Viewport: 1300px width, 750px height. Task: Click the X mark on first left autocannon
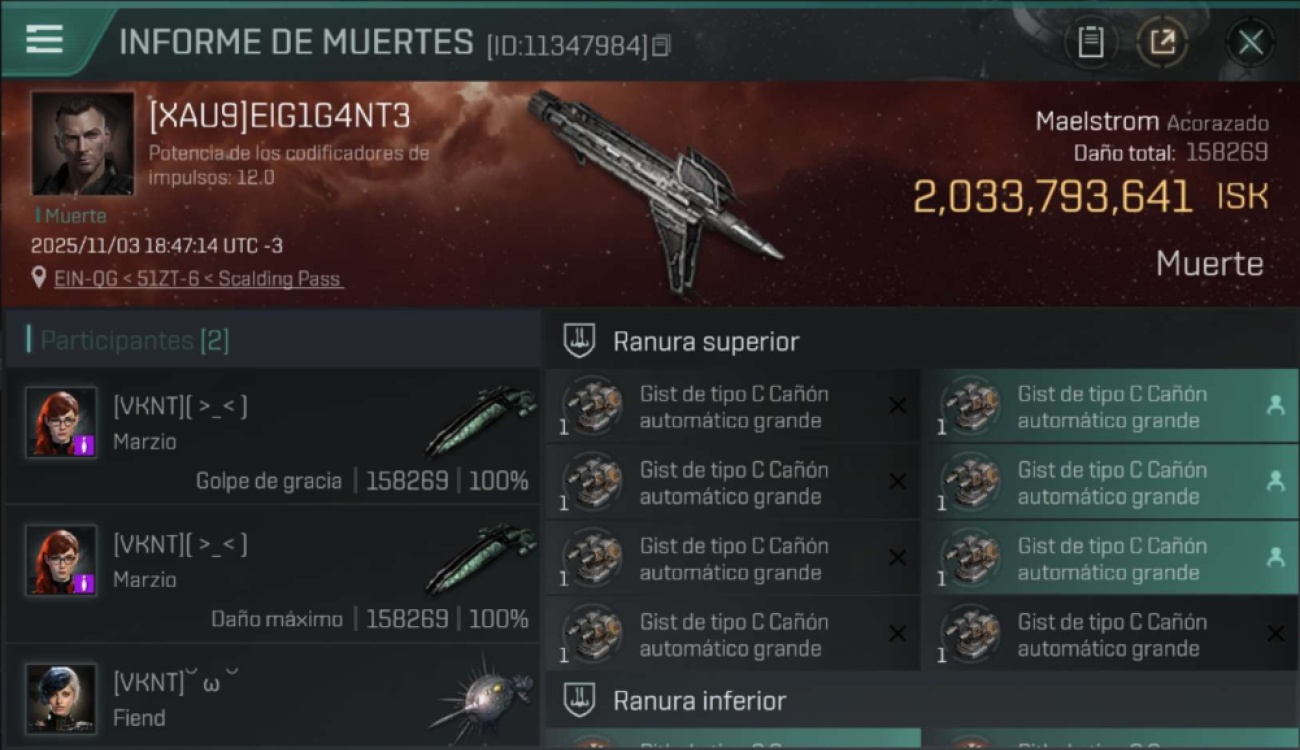[x=898, y=405]
